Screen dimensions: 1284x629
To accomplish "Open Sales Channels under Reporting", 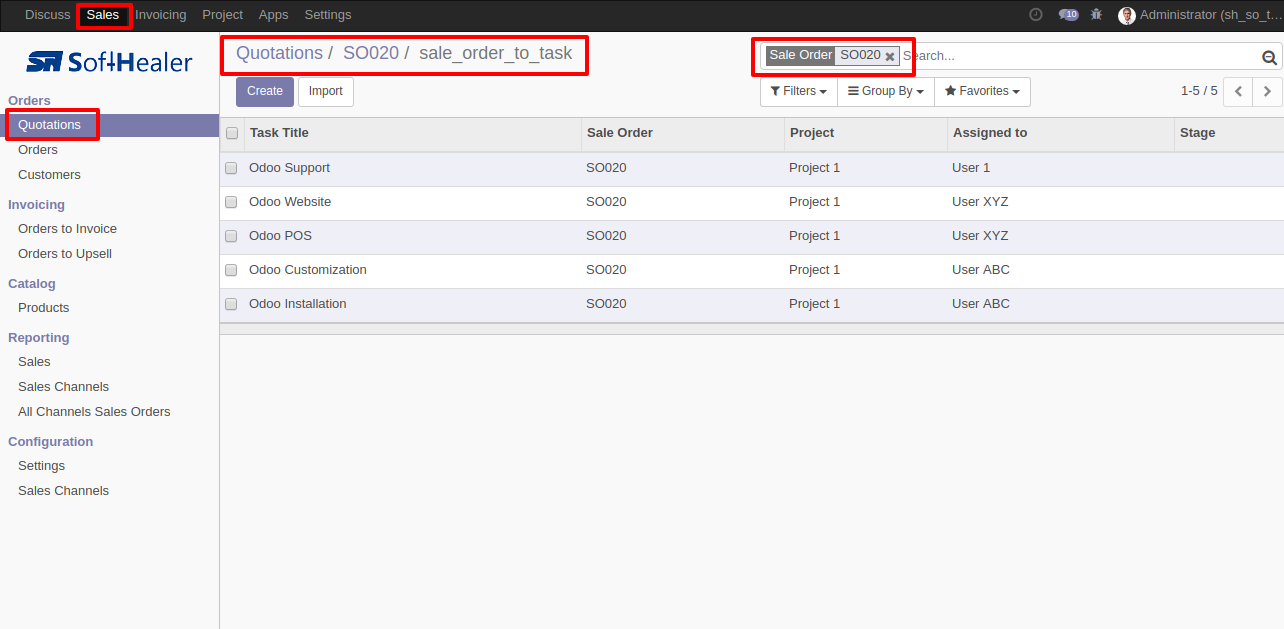I will point(63,387).
